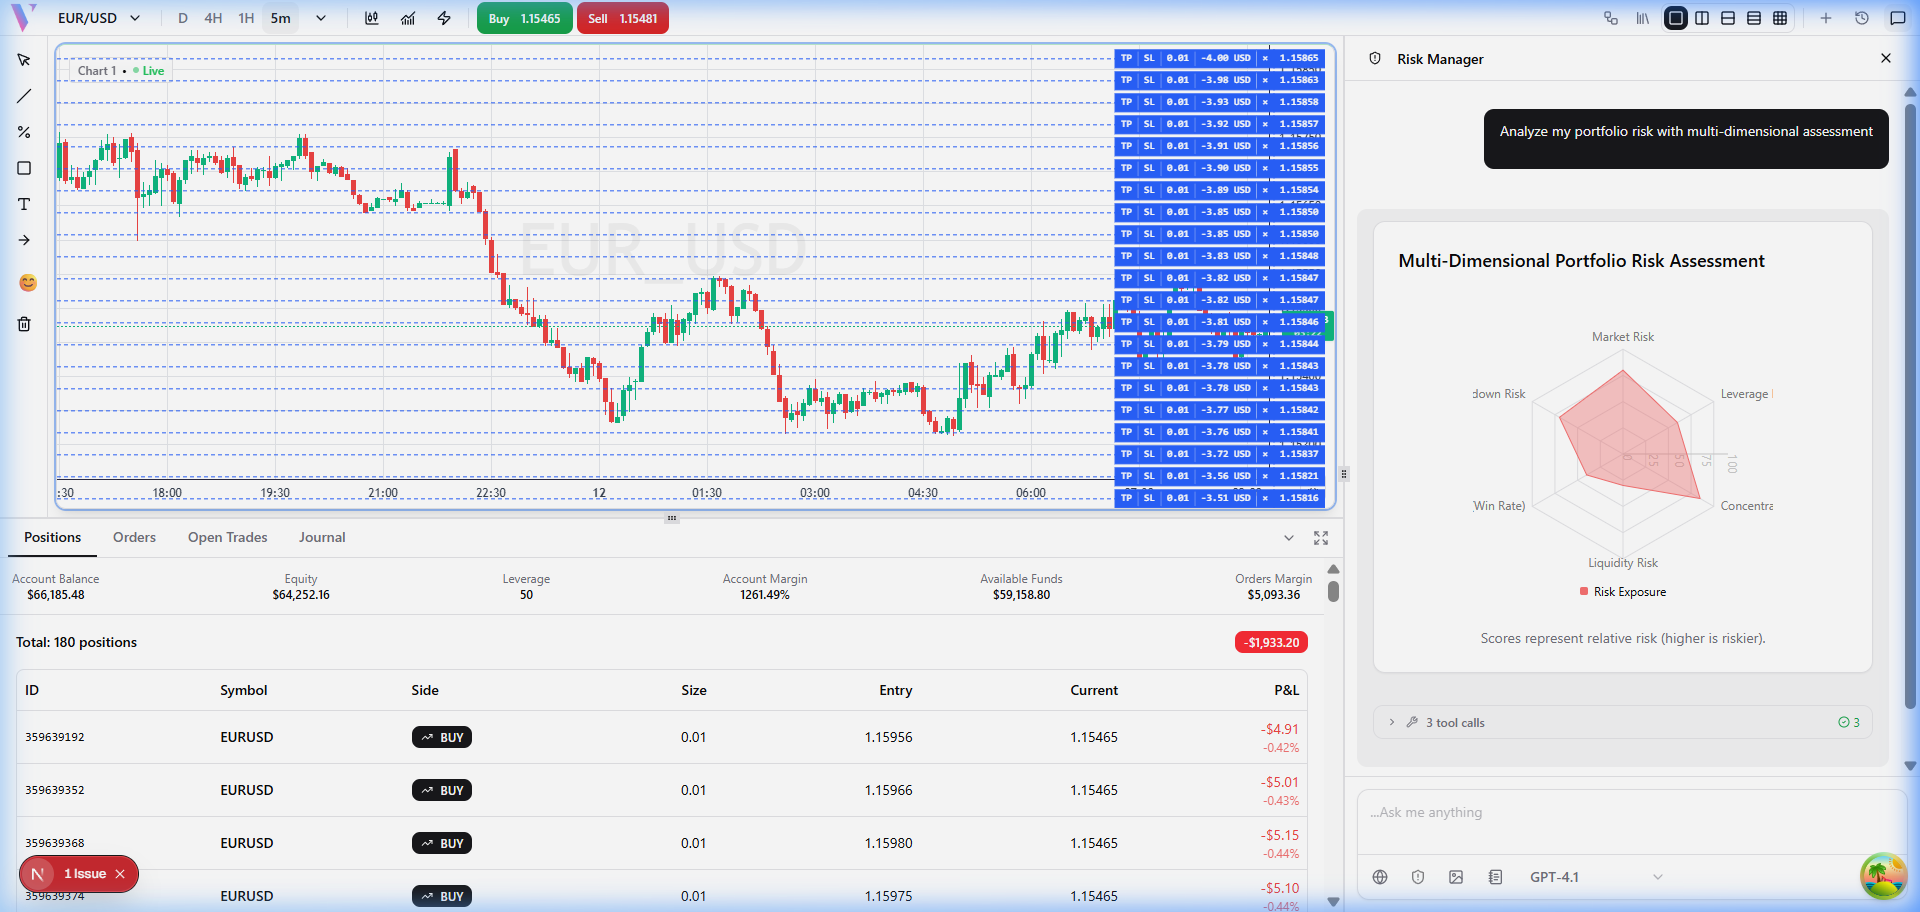The width and height of the screenshot is (1920, 912).
Task: Switch to two-column split chart layout
Action: [x=1702, y=18]
